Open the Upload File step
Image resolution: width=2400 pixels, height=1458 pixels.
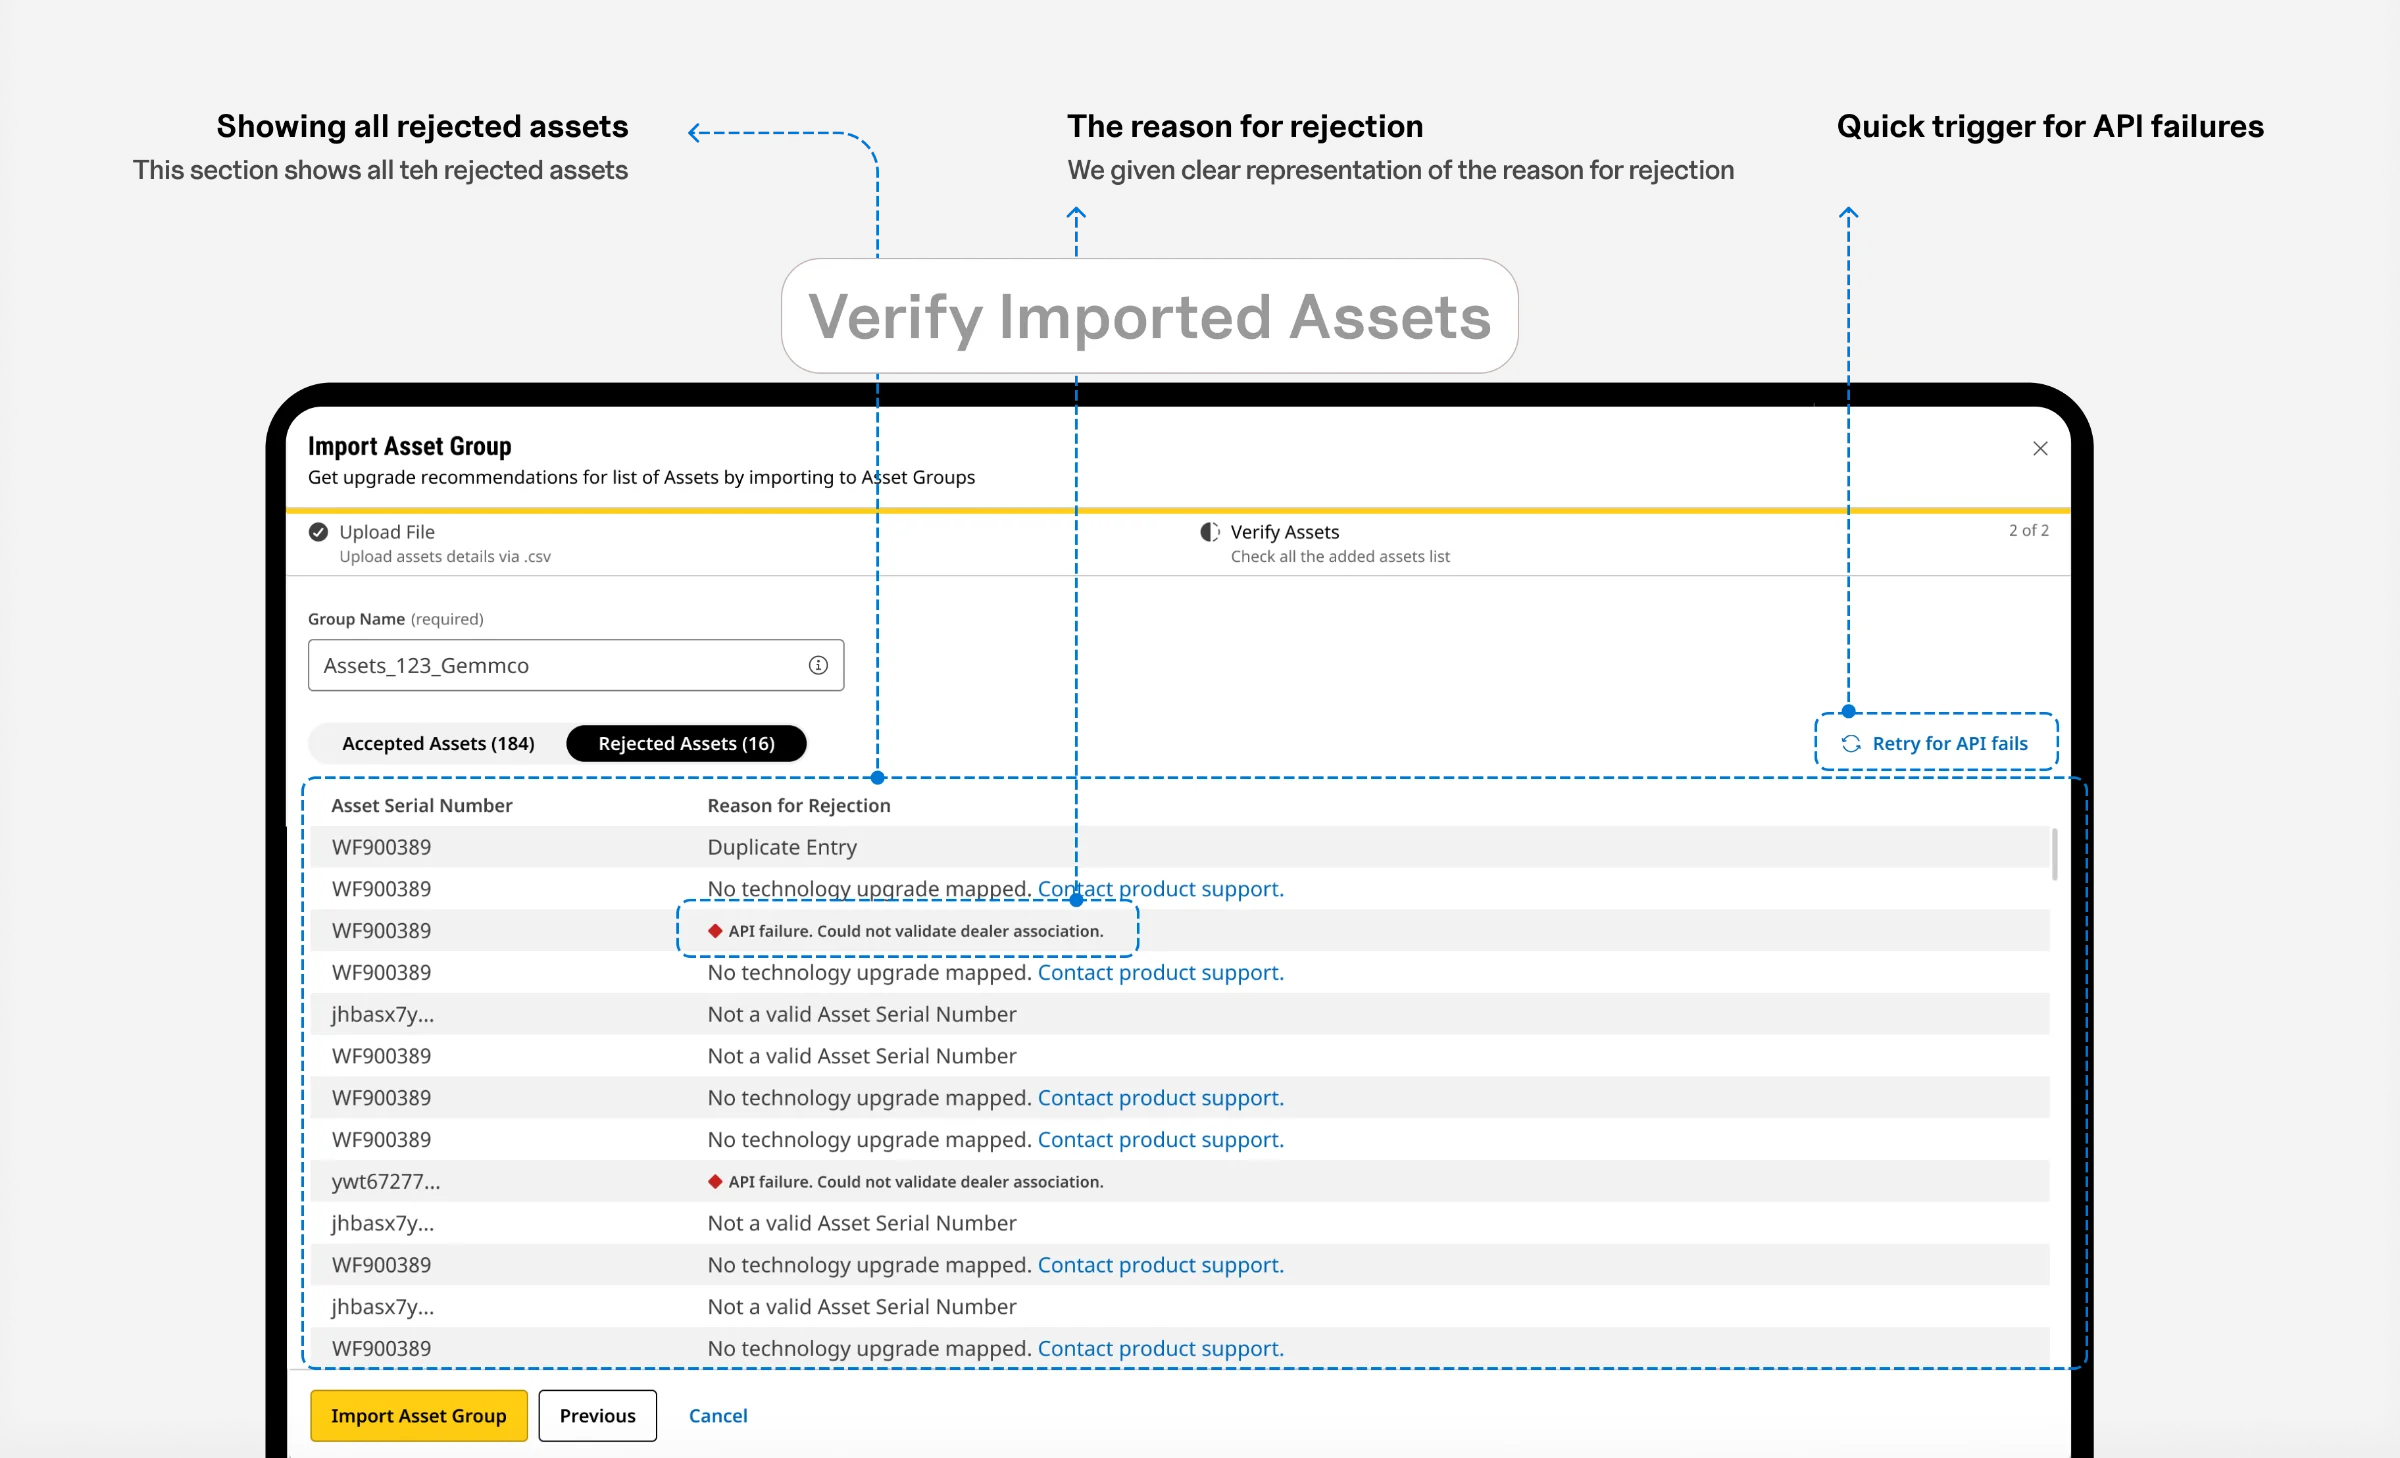click(x=386, y=532)
